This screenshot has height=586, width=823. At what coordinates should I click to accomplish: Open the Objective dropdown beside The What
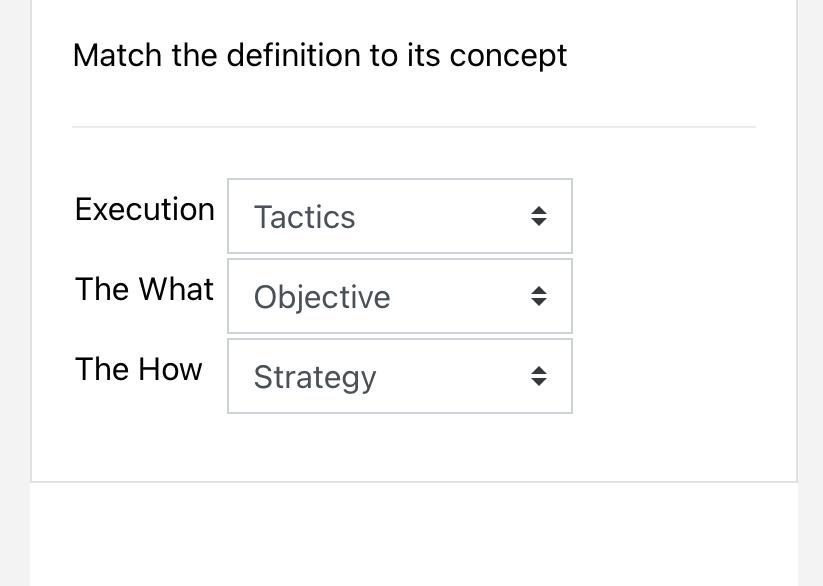(399, 295)
